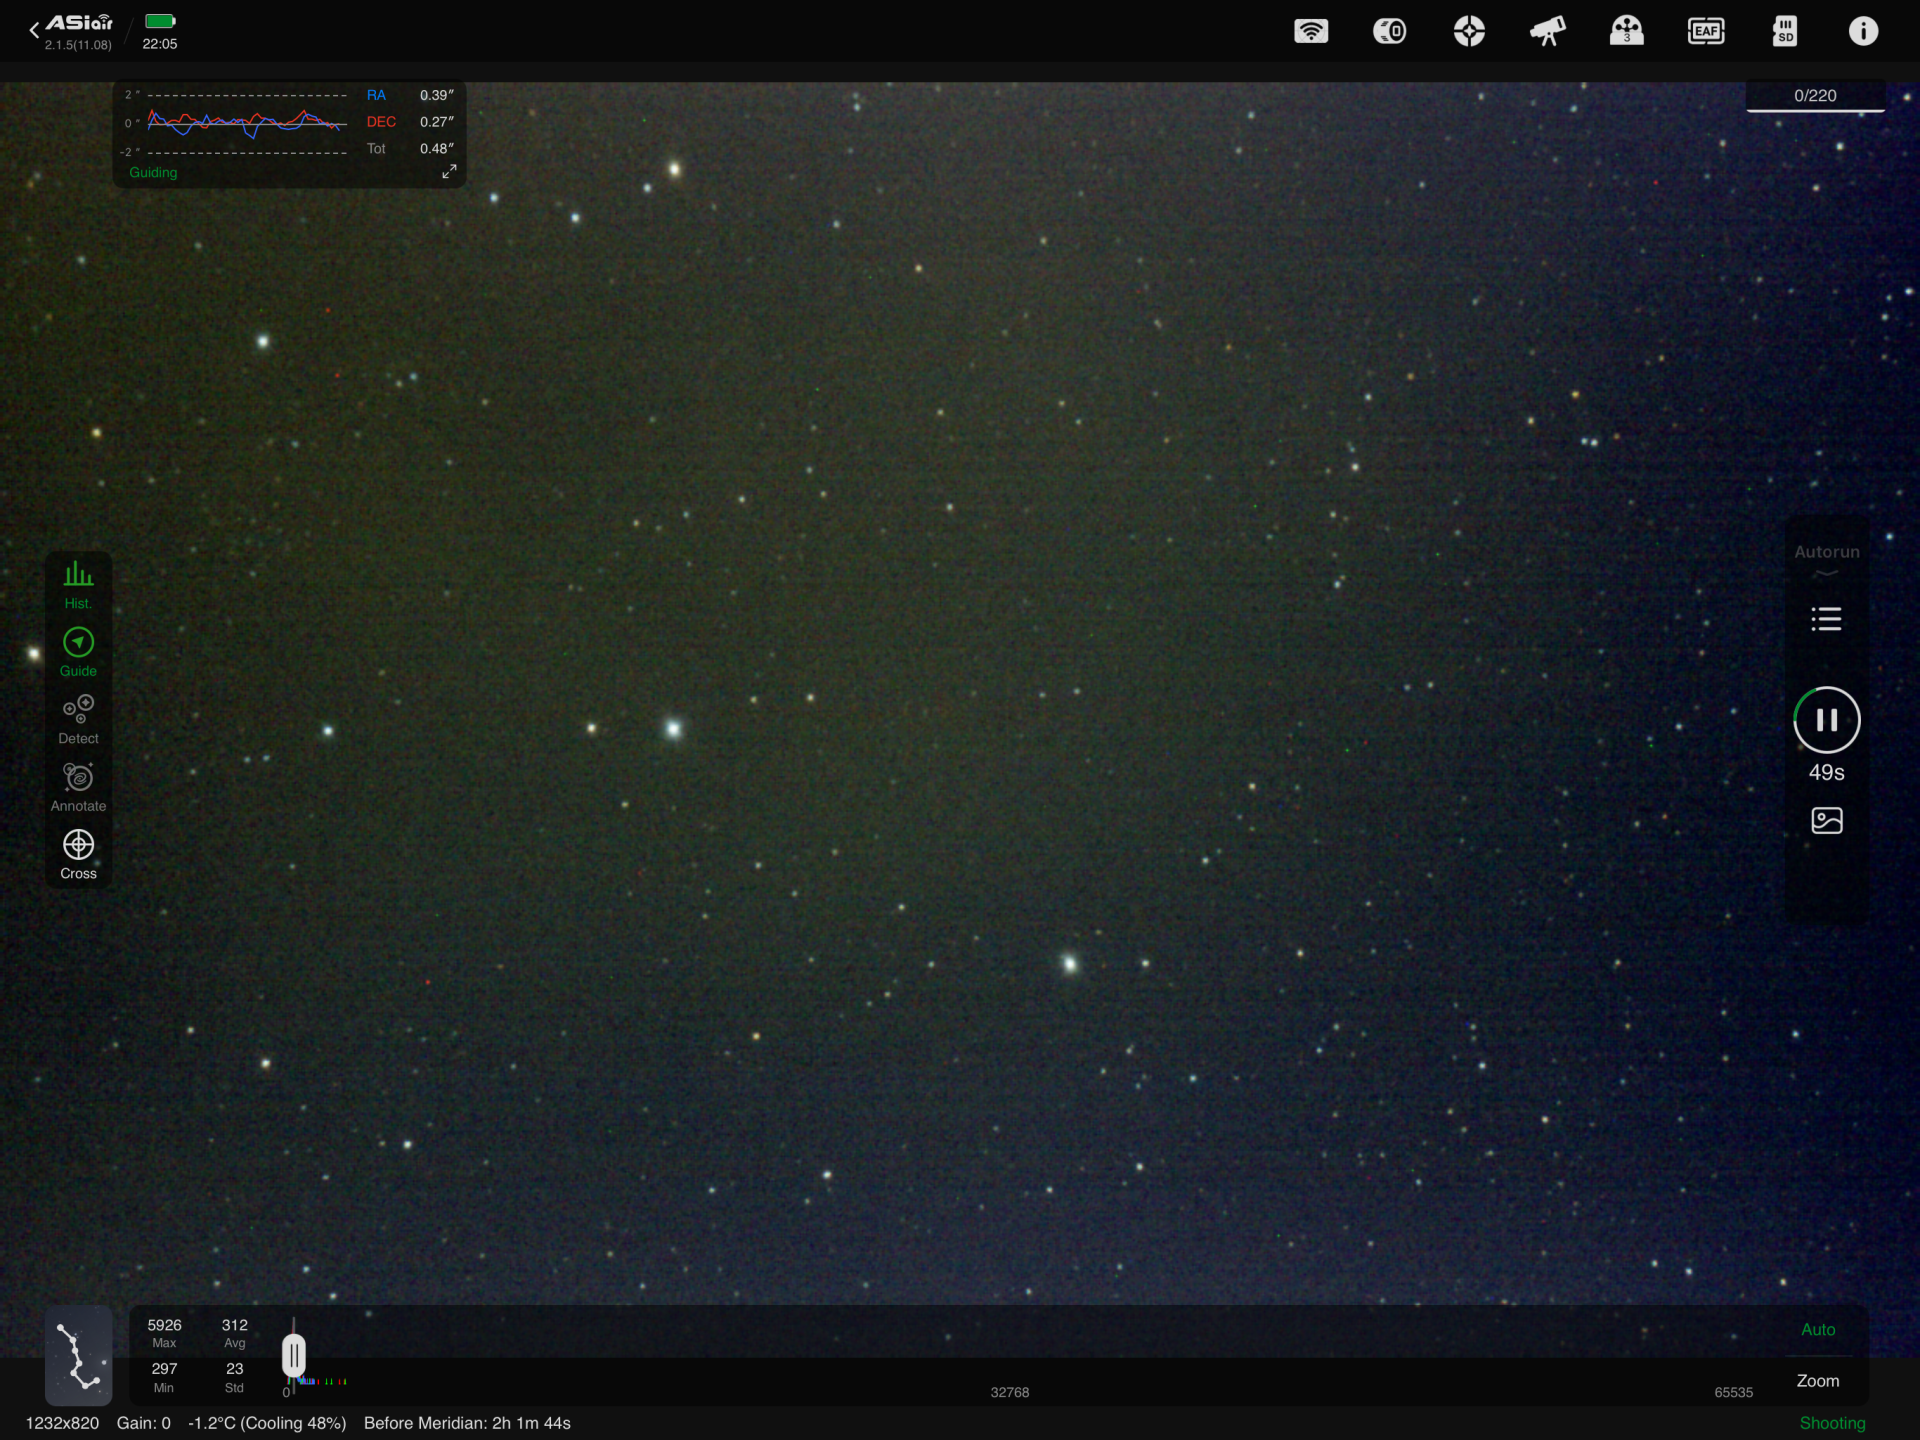Screen dimensions: 1920x1440
Task: Click the guiding error graph
Action: click(x=247, y=123)
